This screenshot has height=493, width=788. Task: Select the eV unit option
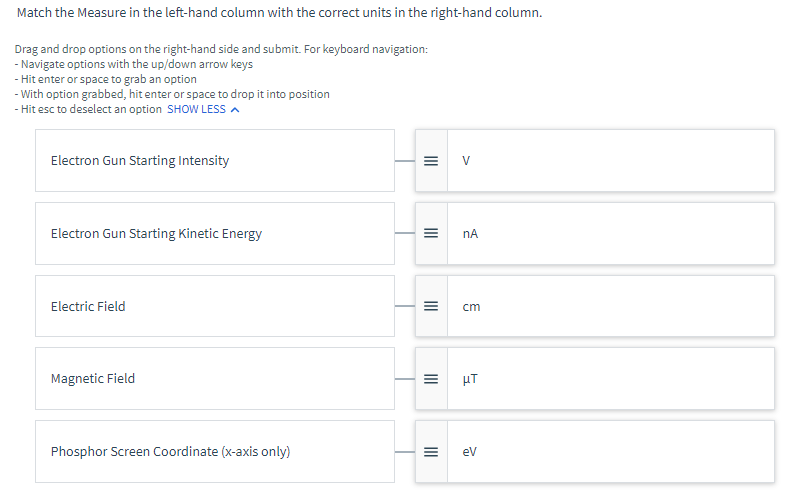pyautogui.click(x=610, y=452)
